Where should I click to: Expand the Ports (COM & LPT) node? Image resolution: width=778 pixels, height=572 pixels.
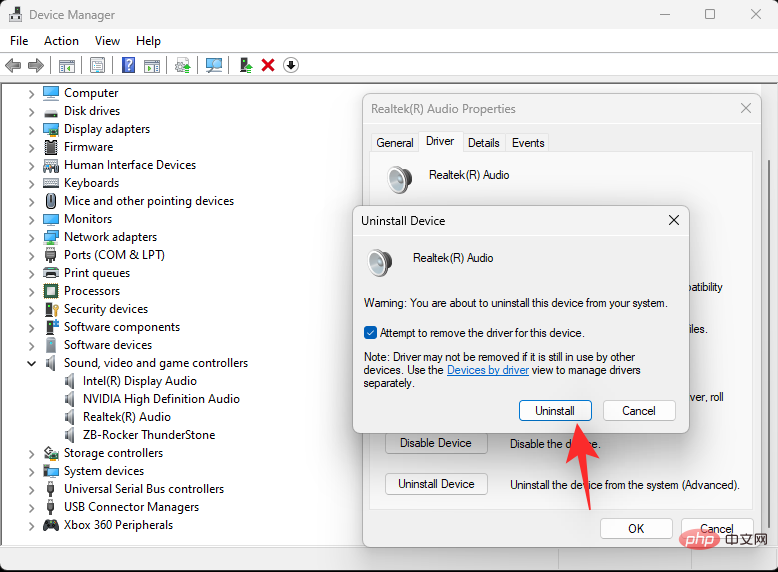coord(31,255)
